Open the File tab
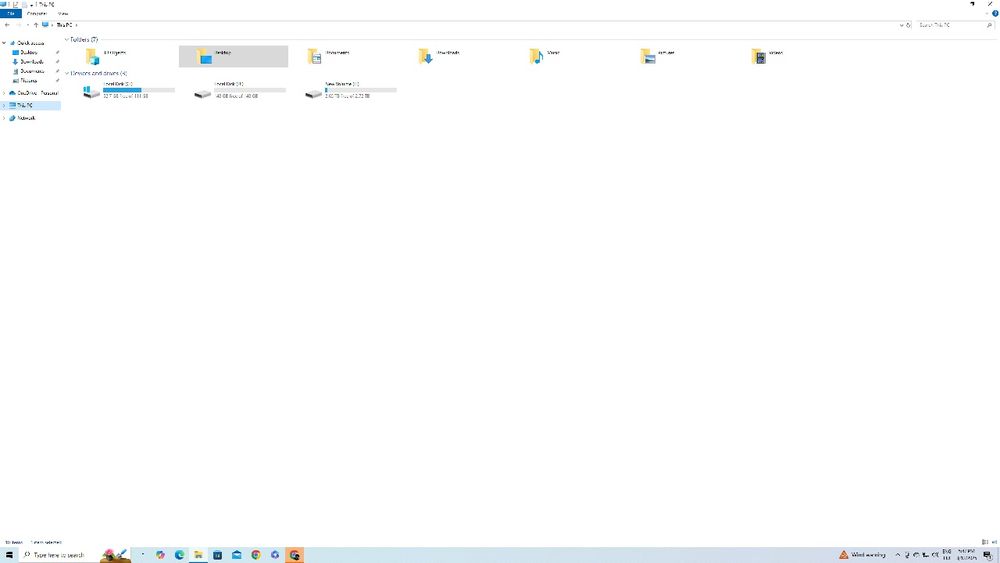Image resolution: width=1000 pixels, height=563 pixels. pyautogui.click(x=11, y=13)
